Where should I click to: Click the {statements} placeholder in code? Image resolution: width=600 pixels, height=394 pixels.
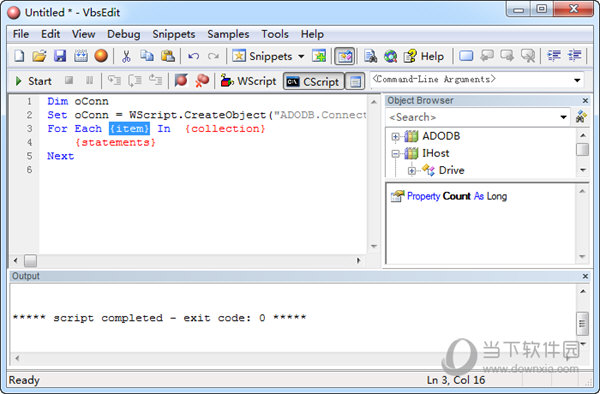click(x=116, y=142)
